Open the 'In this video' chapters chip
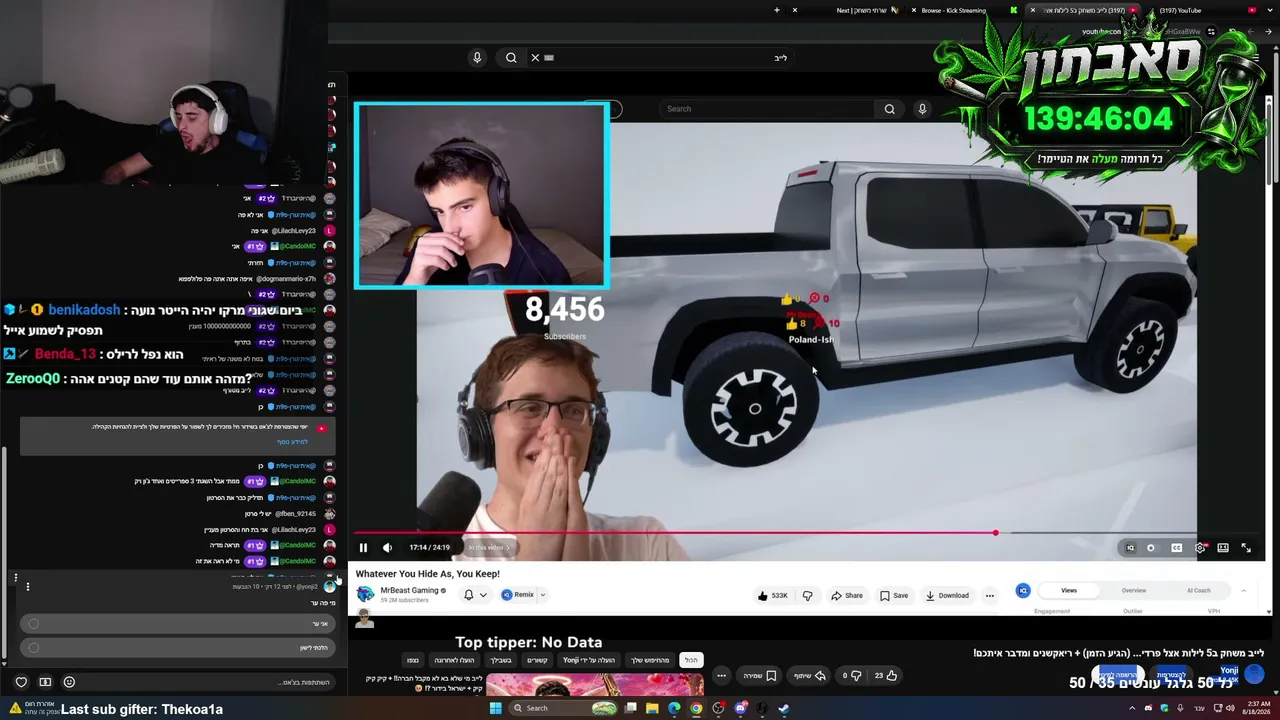Image resolution: width=1280 pixels, height=720 pixels. tap(489, 547)
